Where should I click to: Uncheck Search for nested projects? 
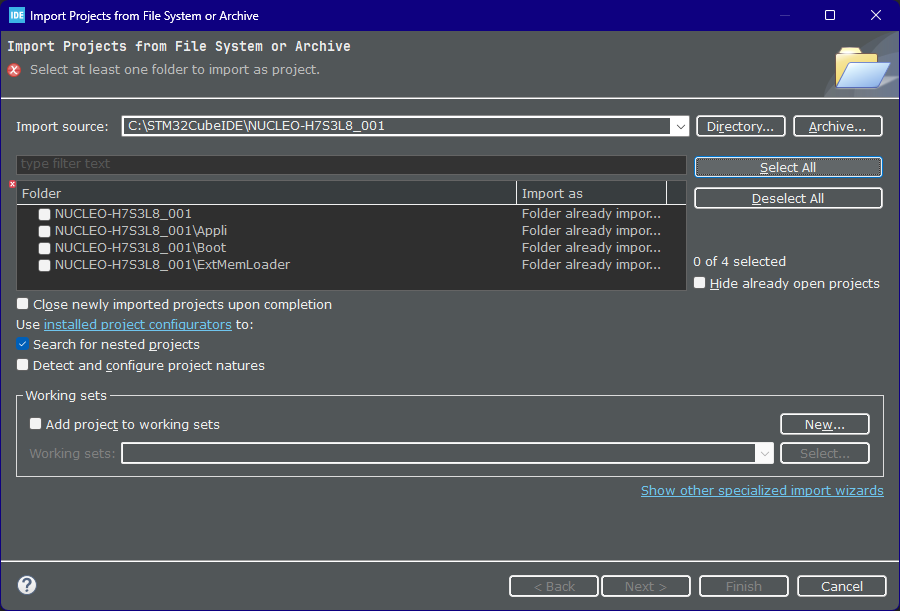(x=22, y=344)
